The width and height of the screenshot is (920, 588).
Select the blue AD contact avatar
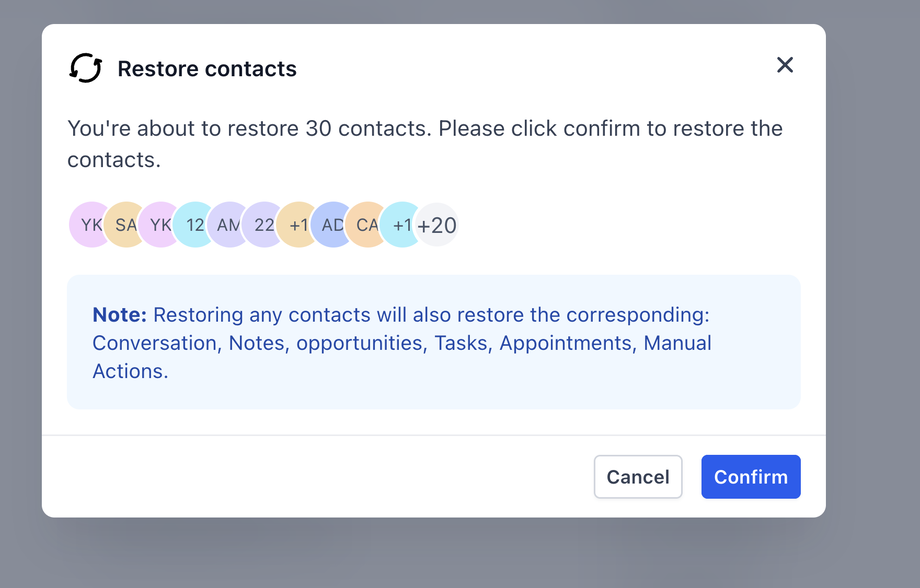pos(332,225)
